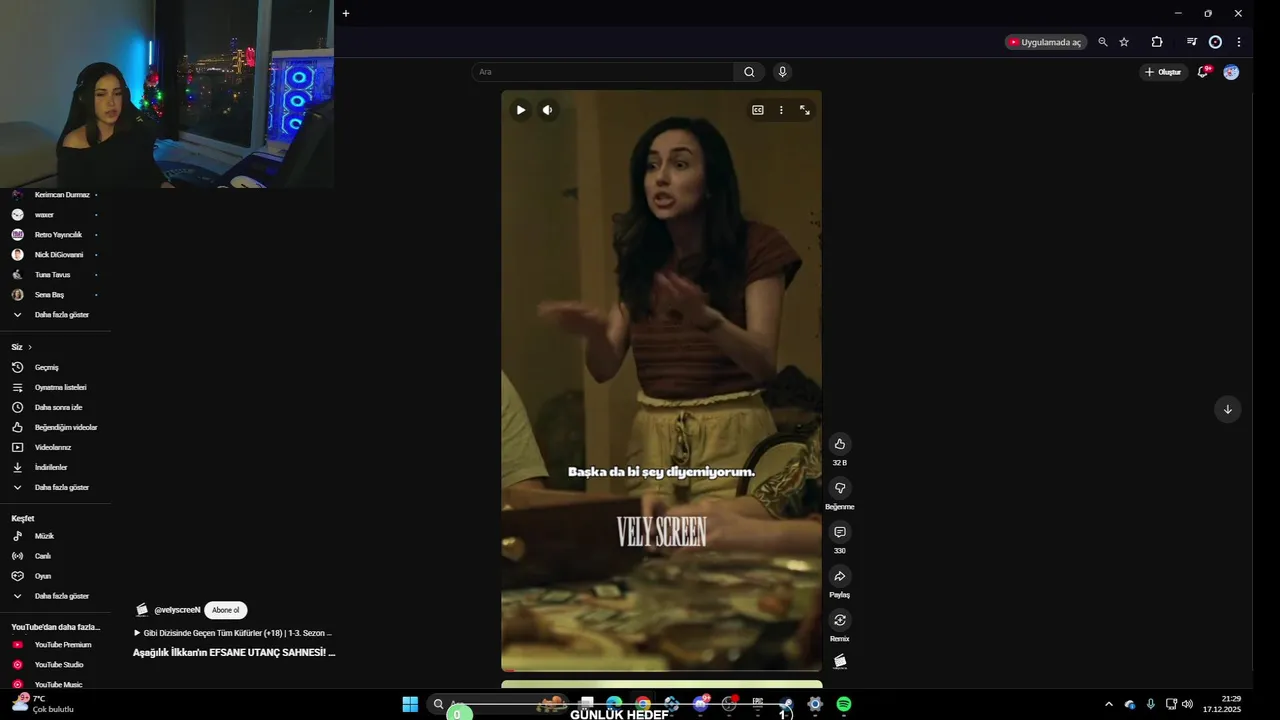Seek on the Shorts progress bar
Image resolution: width=1280 pixels, height=720 pixels.
[661, 669]
